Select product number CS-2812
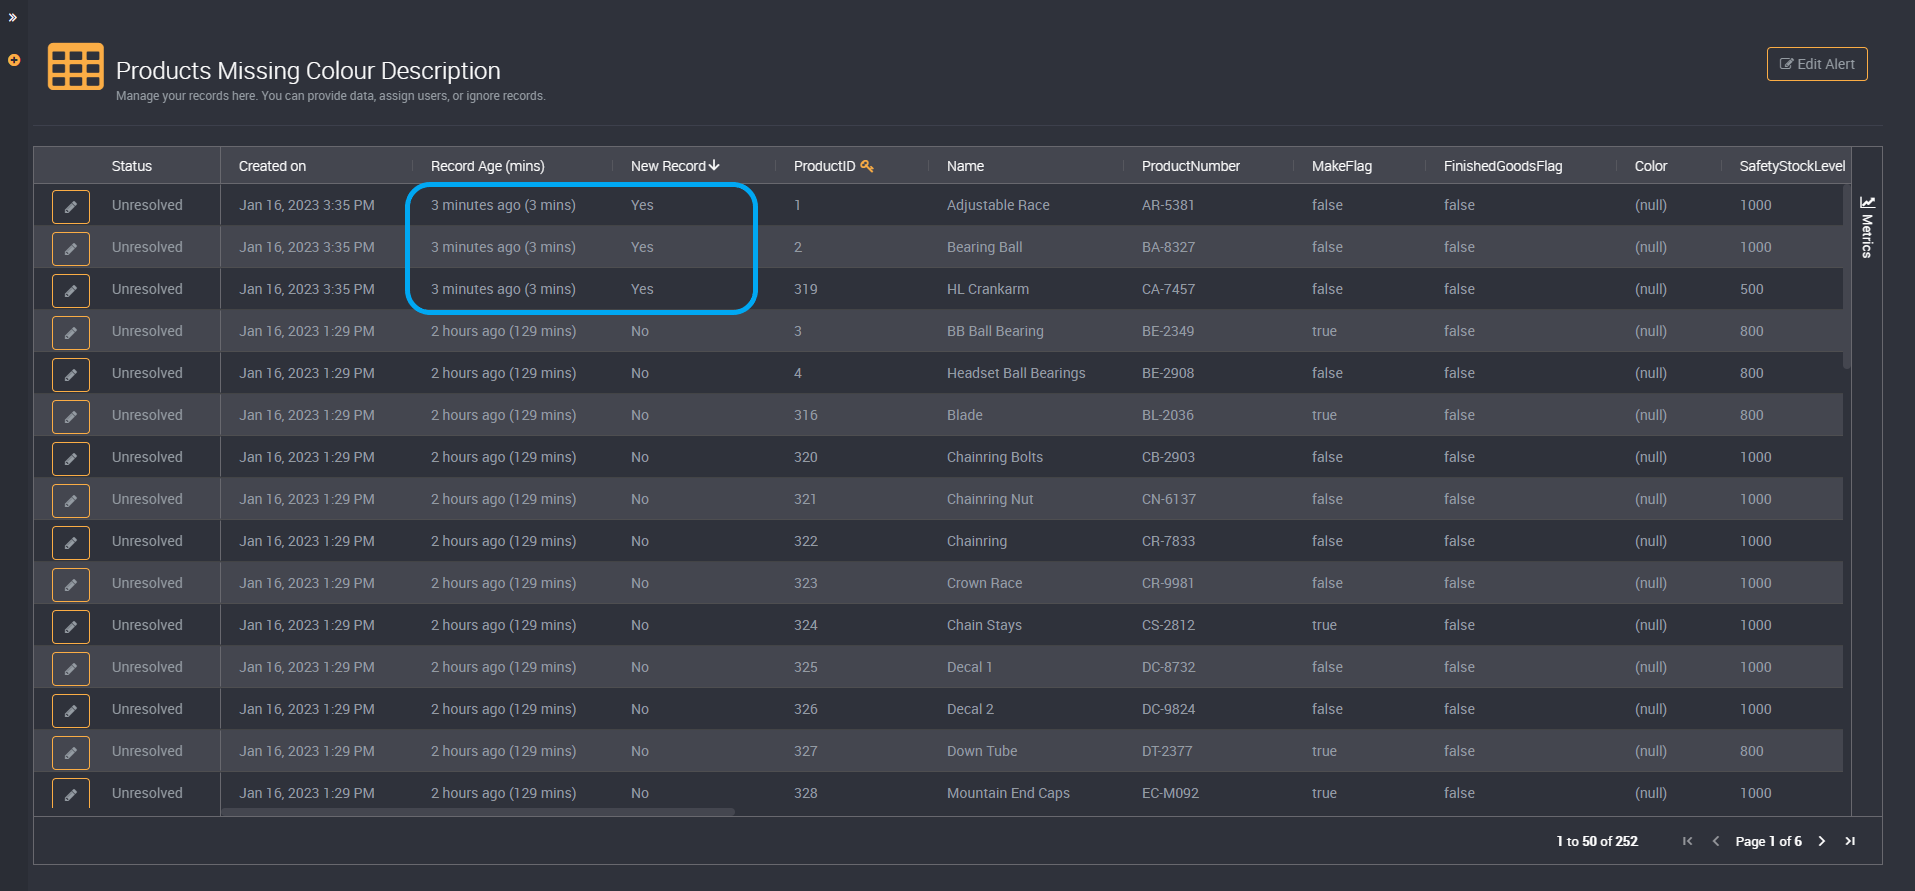Viewport: 1915px width, 891px height. tap(1168, 625)
